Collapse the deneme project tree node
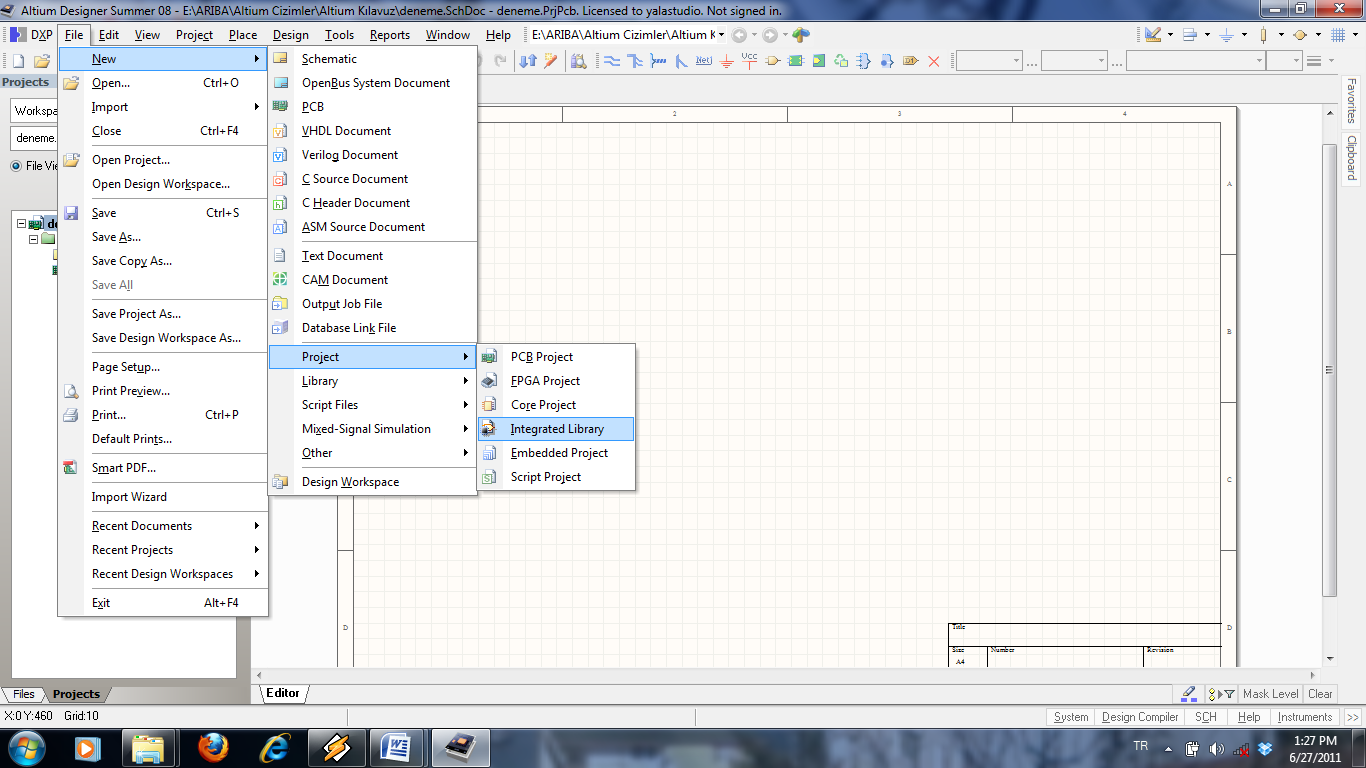1366x768 pixels. (x=21, y=224)
